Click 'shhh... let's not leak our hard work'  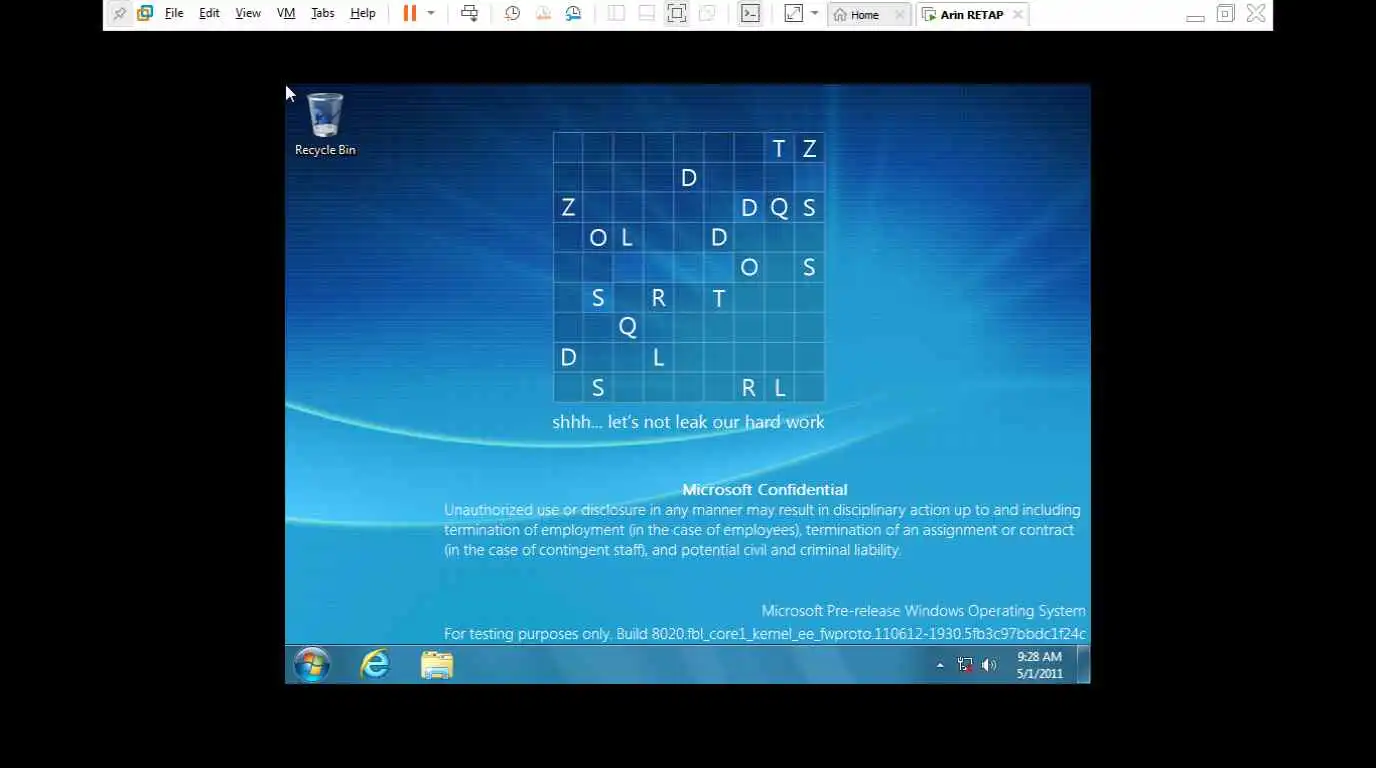pyautogui.click(x=688, y=422)
